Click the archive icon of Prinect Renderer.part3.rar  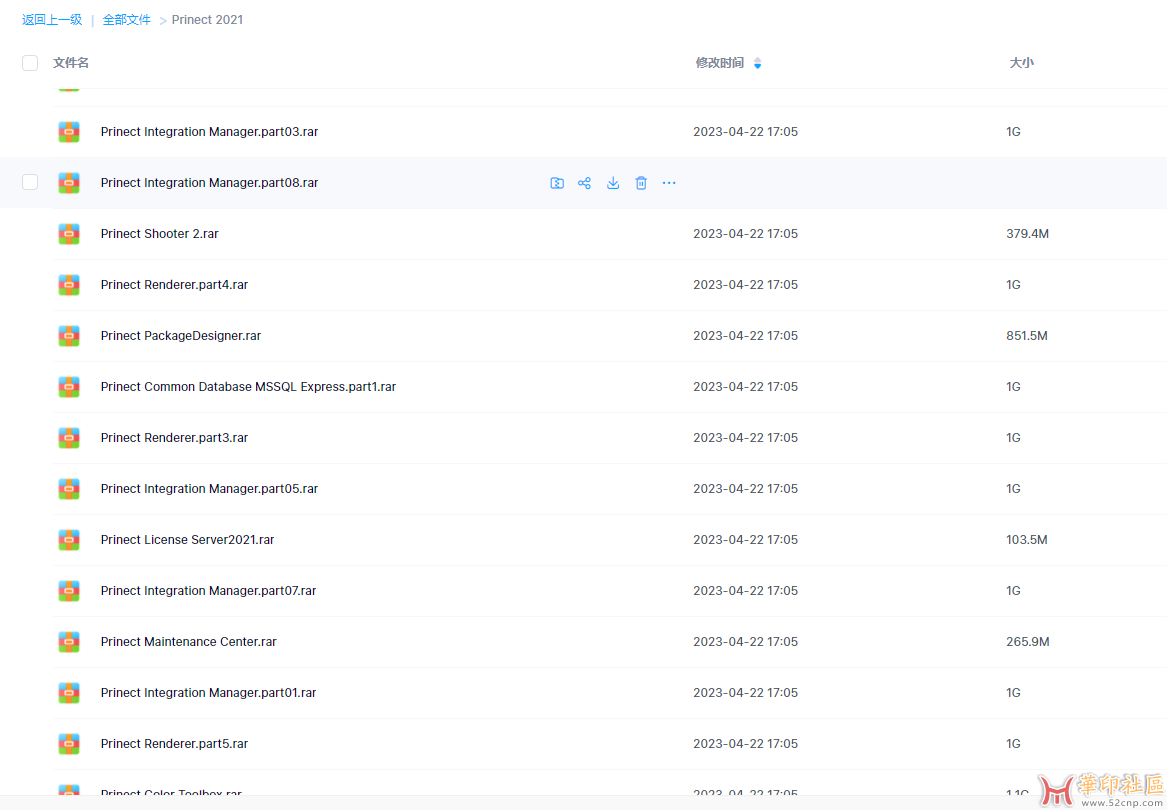tap(69, 438)
